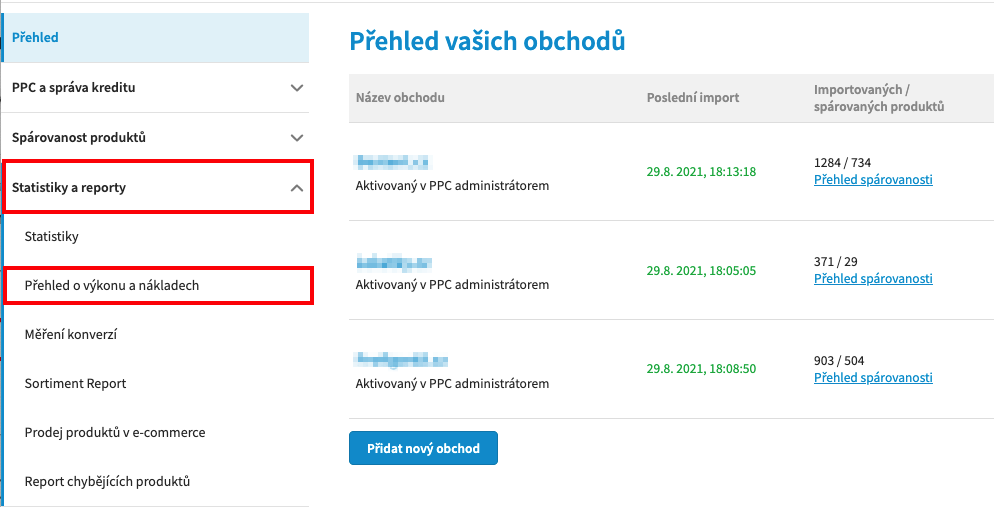Click the Poslední import column header

coord(693,98)
